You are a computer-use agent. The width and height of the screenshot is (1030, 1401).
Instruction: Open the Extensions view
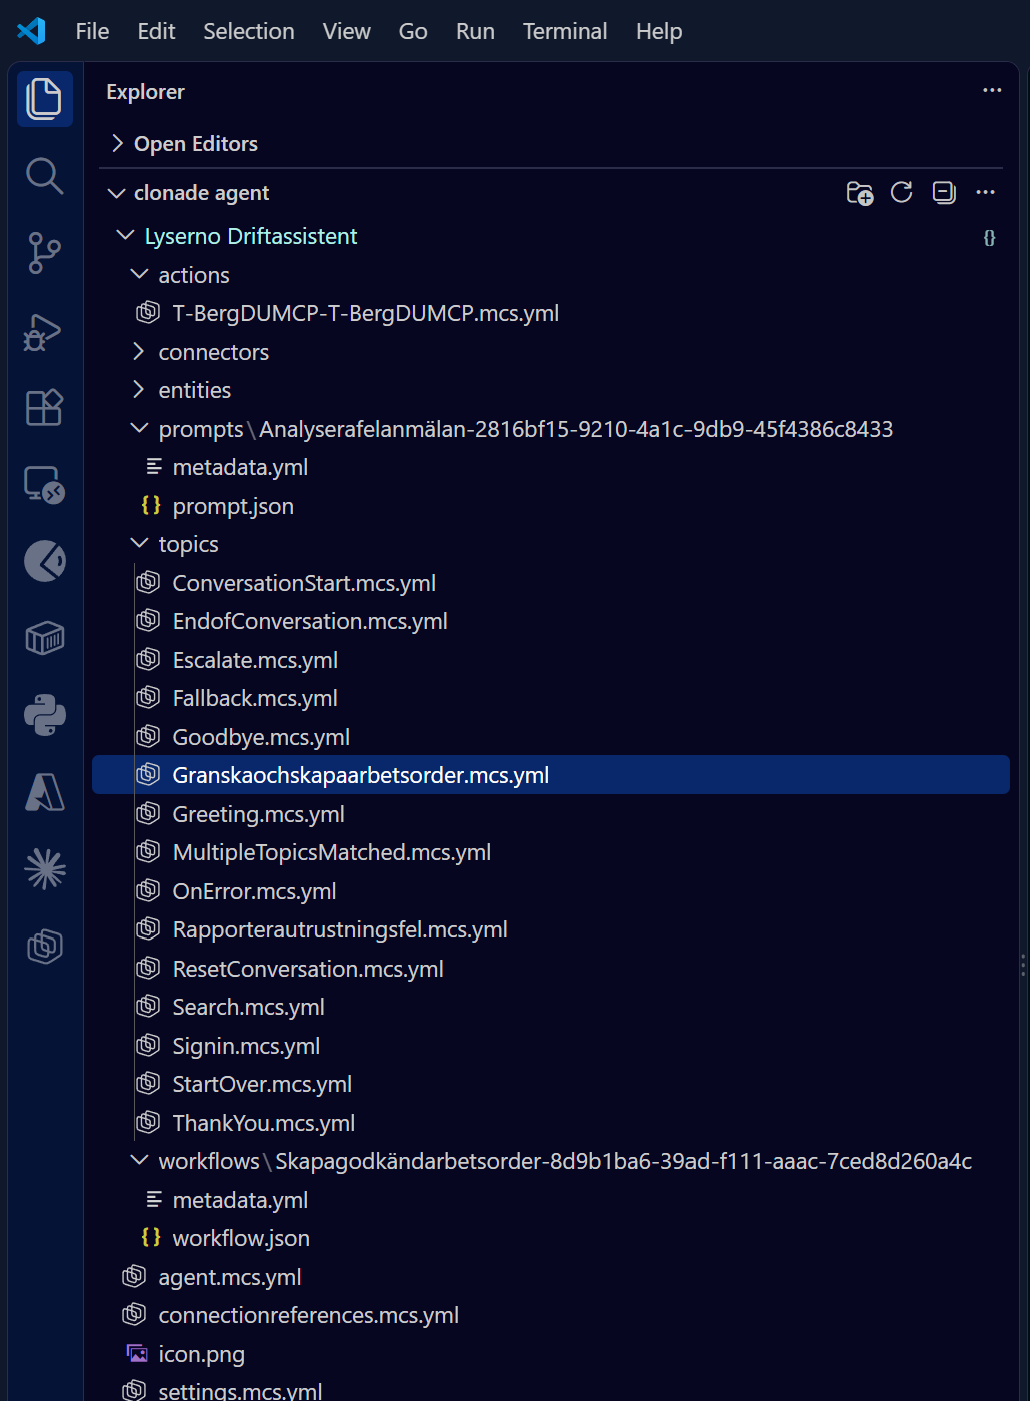click(x=44, y=407)
